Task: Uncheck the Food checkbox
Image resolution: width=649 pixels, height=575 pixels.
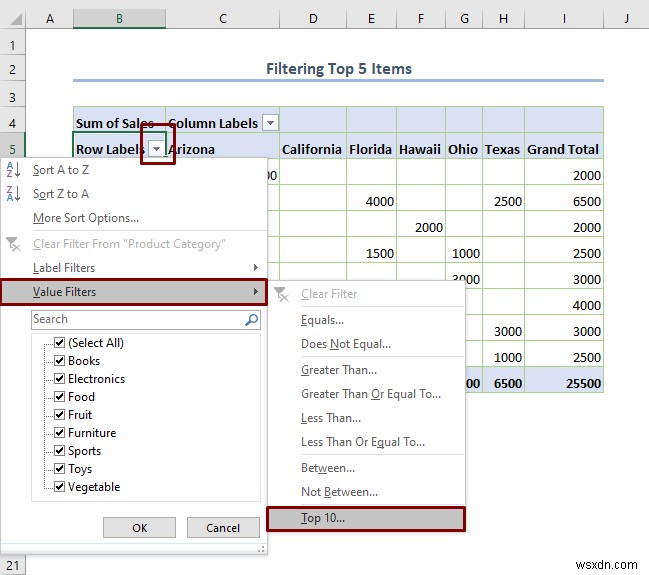Action: (60, 397)
